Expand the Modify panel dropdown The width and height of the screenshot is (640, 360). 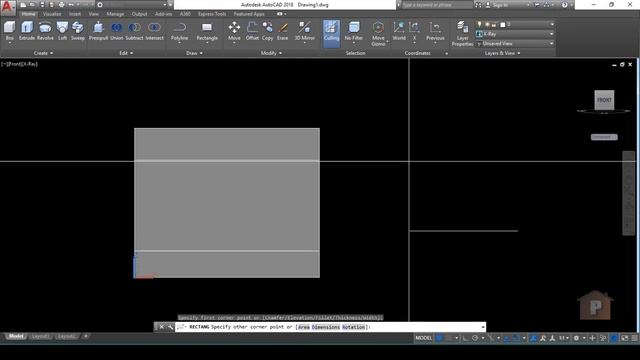(x=271, y=53)
